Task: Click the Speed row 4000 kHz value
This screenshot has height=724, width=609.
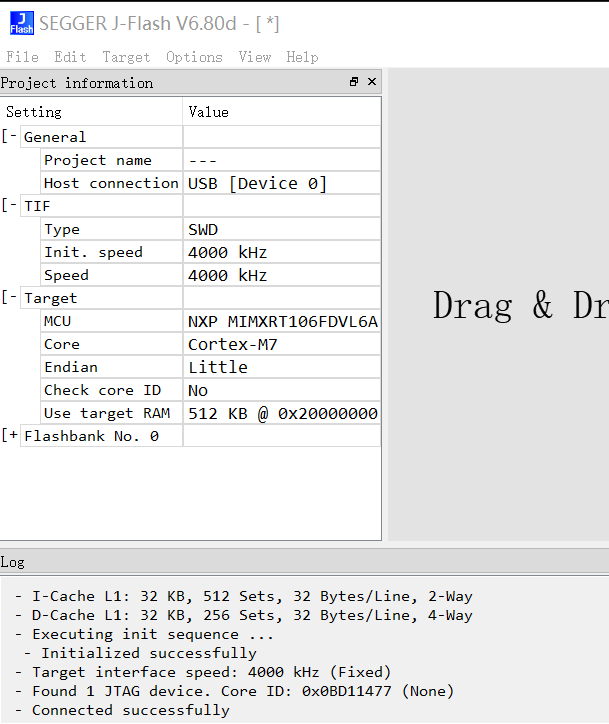Action: point(282,275)
